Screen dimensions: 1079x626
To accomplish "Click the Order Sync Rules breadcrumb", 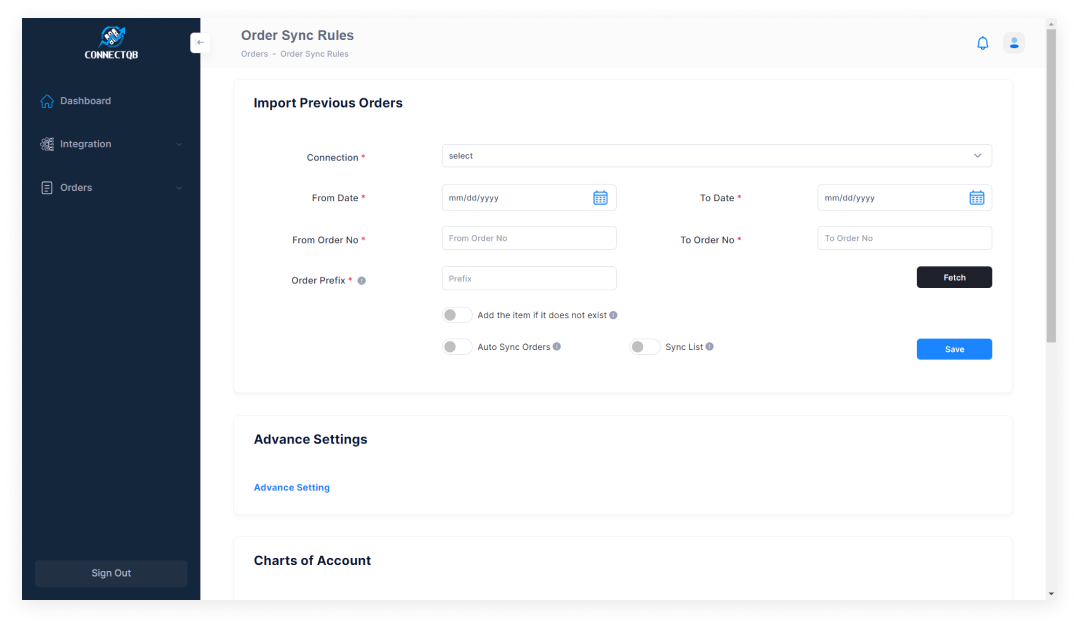I will pyautogui.click(x=314, y=54).
